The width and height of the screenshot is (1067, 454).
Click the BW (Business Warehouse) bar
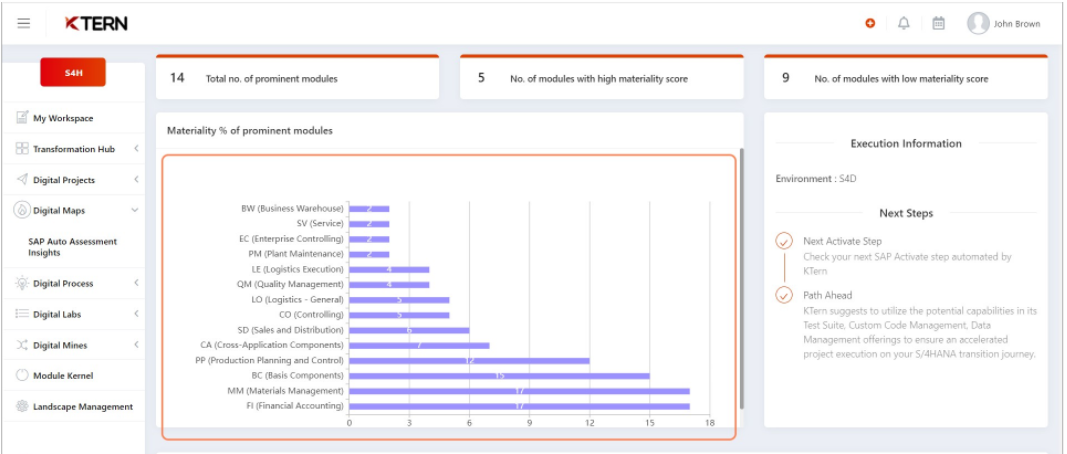click(x=369, y=208)
